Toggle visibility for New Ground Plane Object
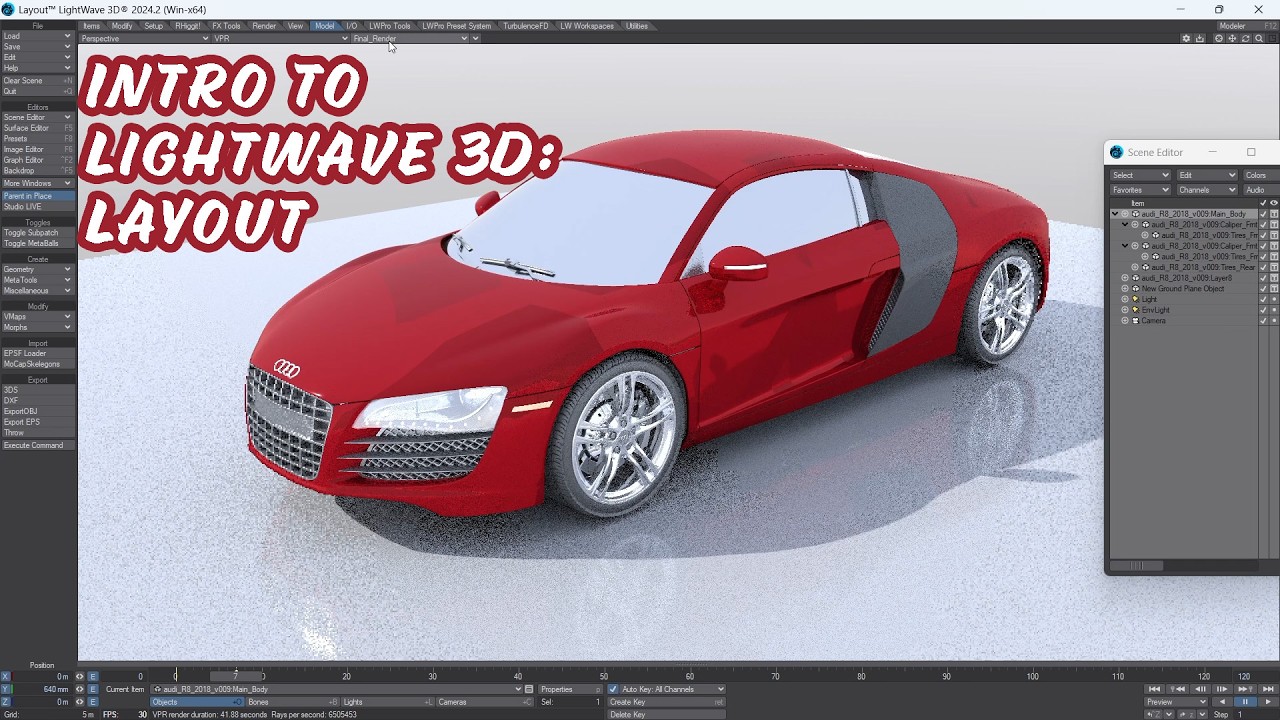The width and height of the screenshot is (1280, 720). [x=1274, y=289]
